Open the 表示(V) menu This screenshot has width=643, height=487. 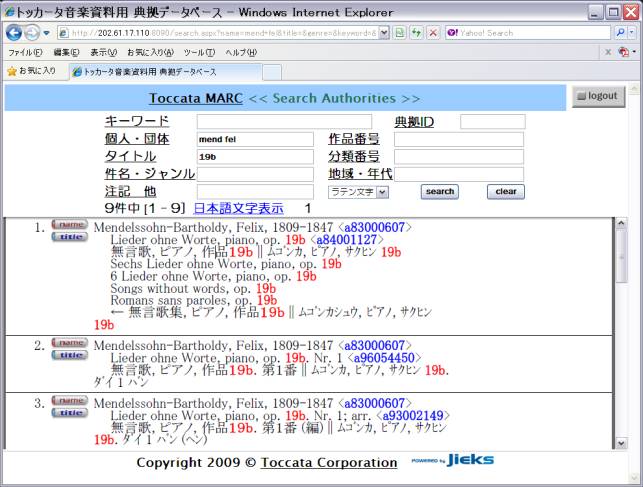(103, 52)
